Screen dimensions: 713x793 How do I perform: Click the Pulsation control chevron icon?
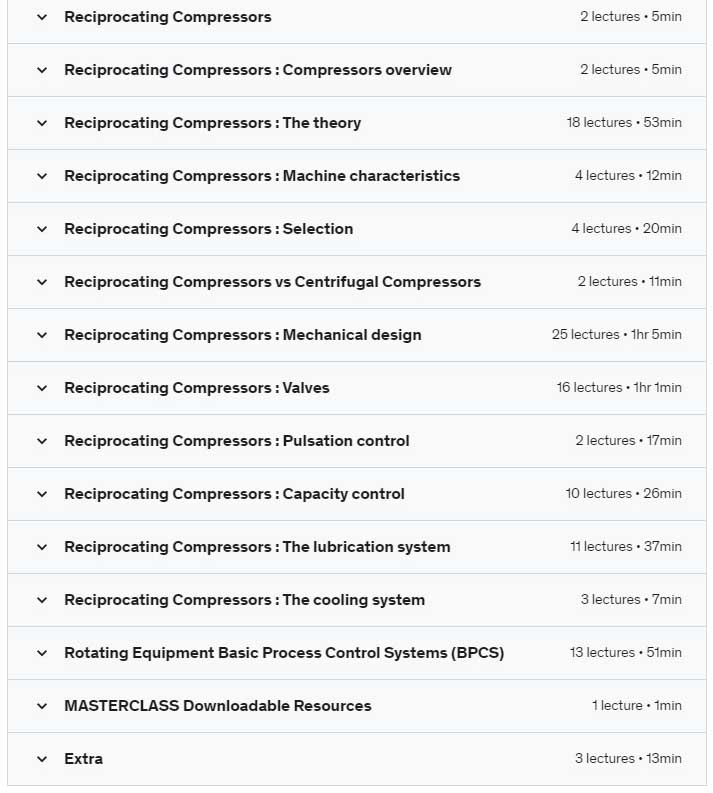pyautogui.click(x=42, y=441)
